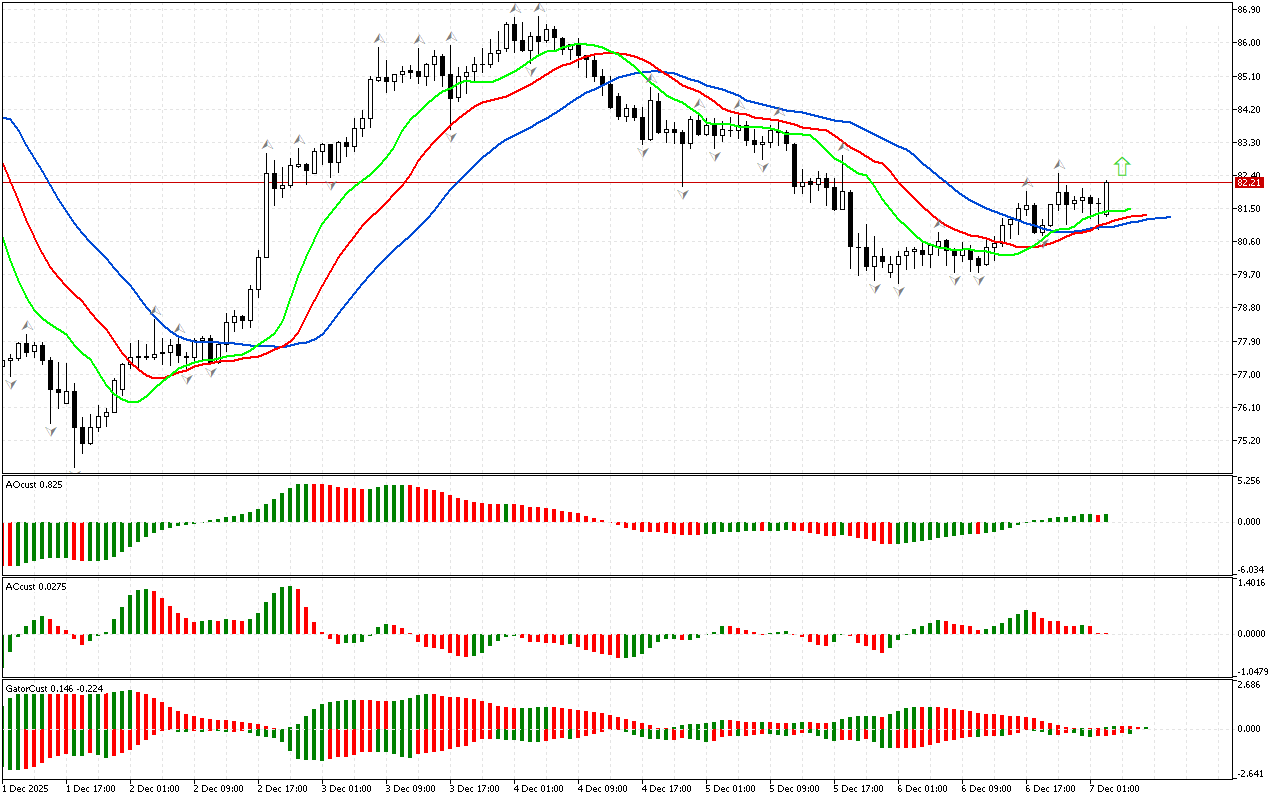Click the red 82.21 price tag
This screenshot has width=1280, height=800.
pos(1247,183)
